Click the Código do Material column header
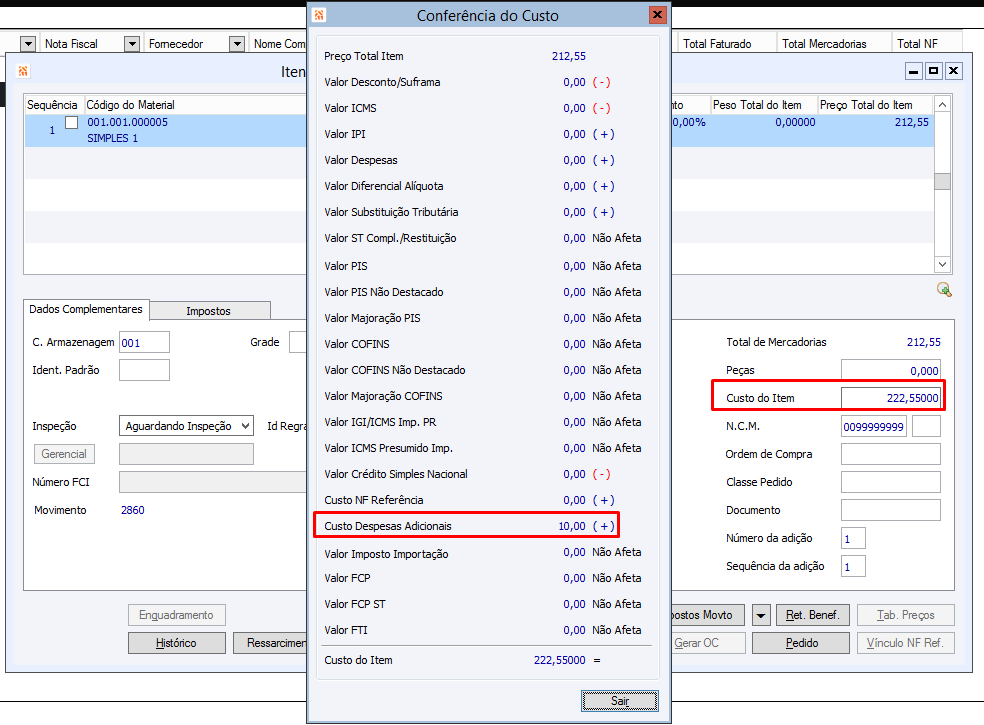Screen dimensions: 984x725 click(x=195, y=105)
